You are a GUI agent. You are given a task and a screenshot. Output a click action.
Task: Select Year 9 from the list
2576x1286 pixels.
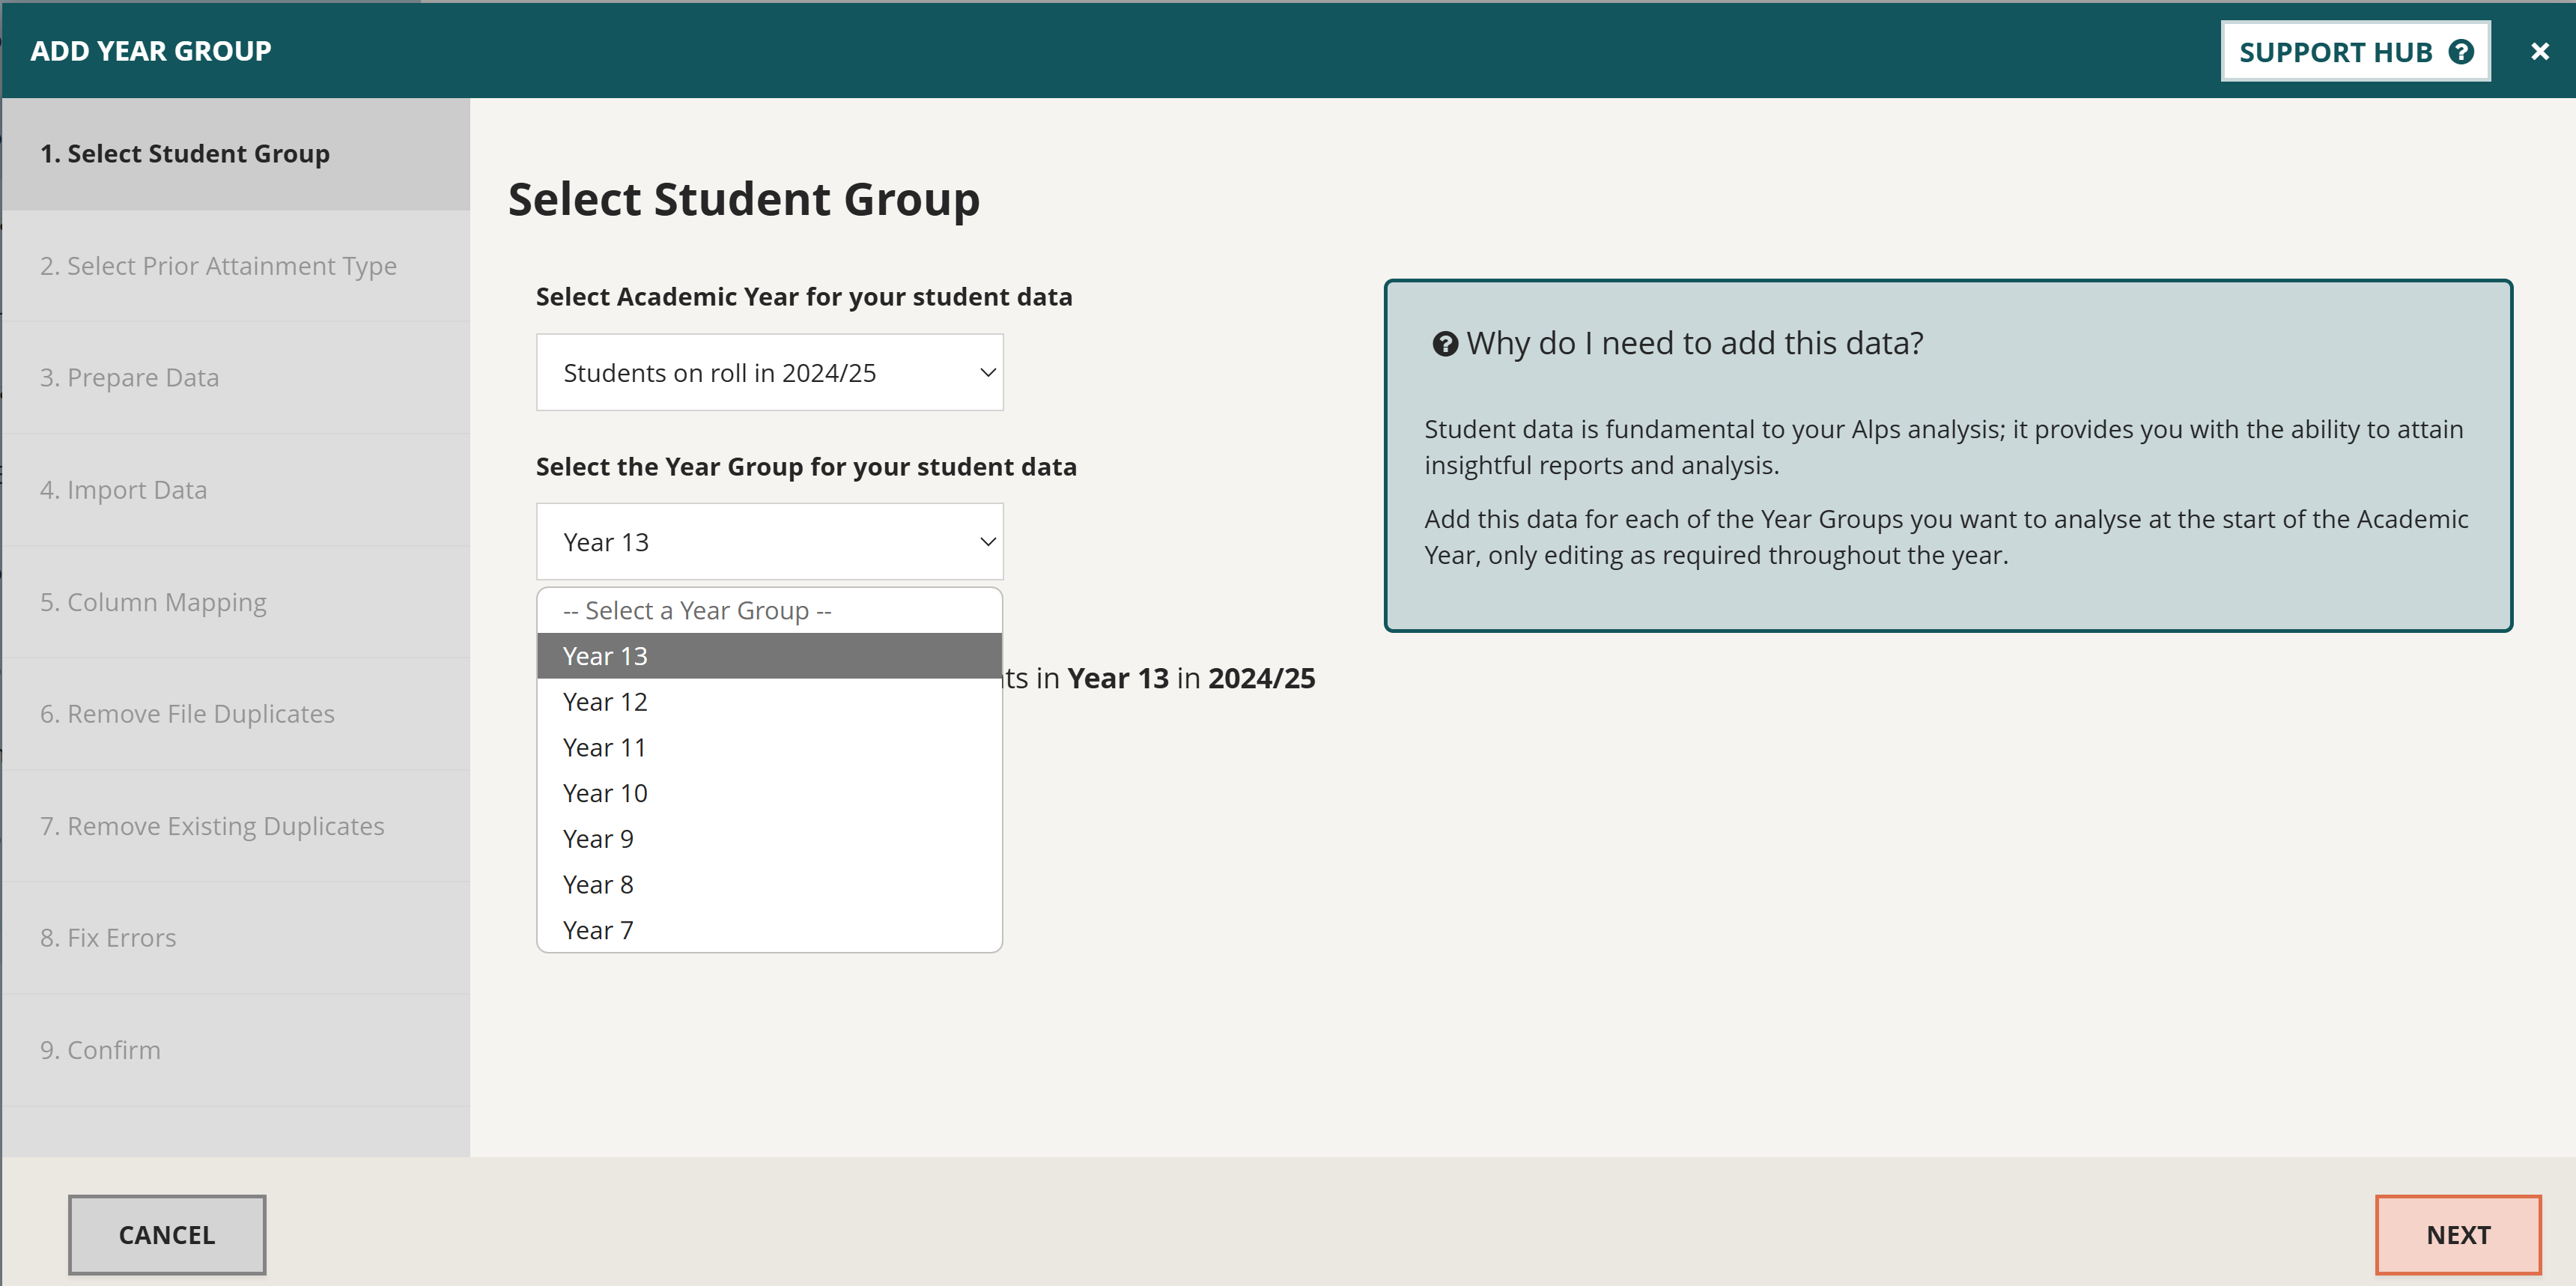769,839
